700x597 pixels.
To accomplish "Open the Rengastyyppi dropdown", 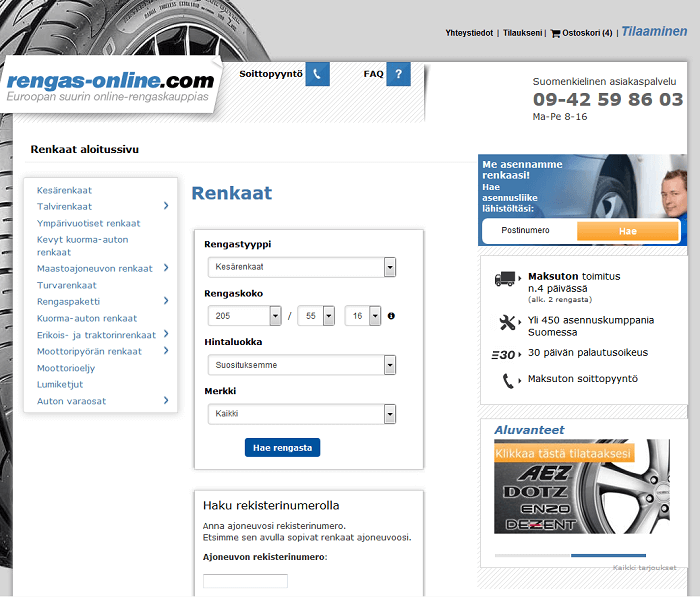I will pos(302,267).
